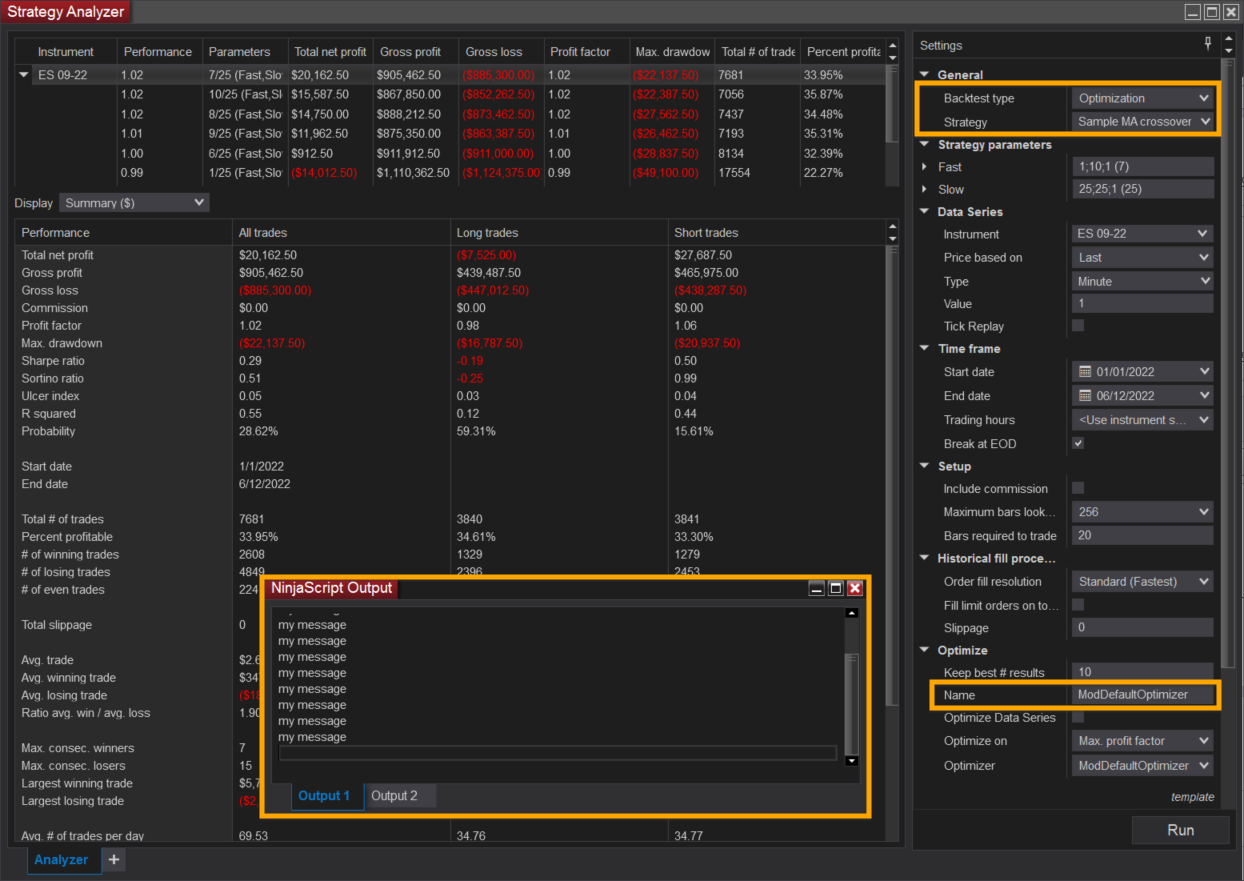Enable the Tick Replay checkbox

[1078, 326]
